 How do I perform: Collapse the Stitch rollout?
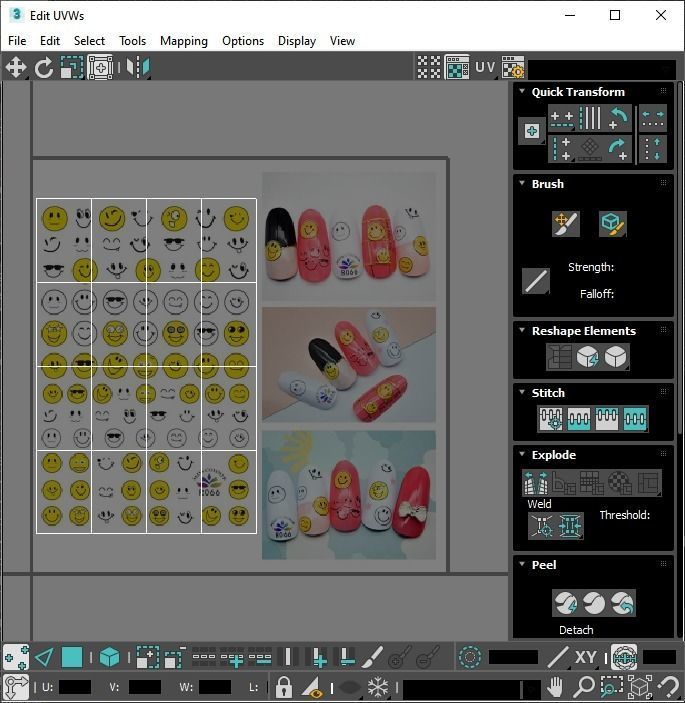[x=522, y=392]
